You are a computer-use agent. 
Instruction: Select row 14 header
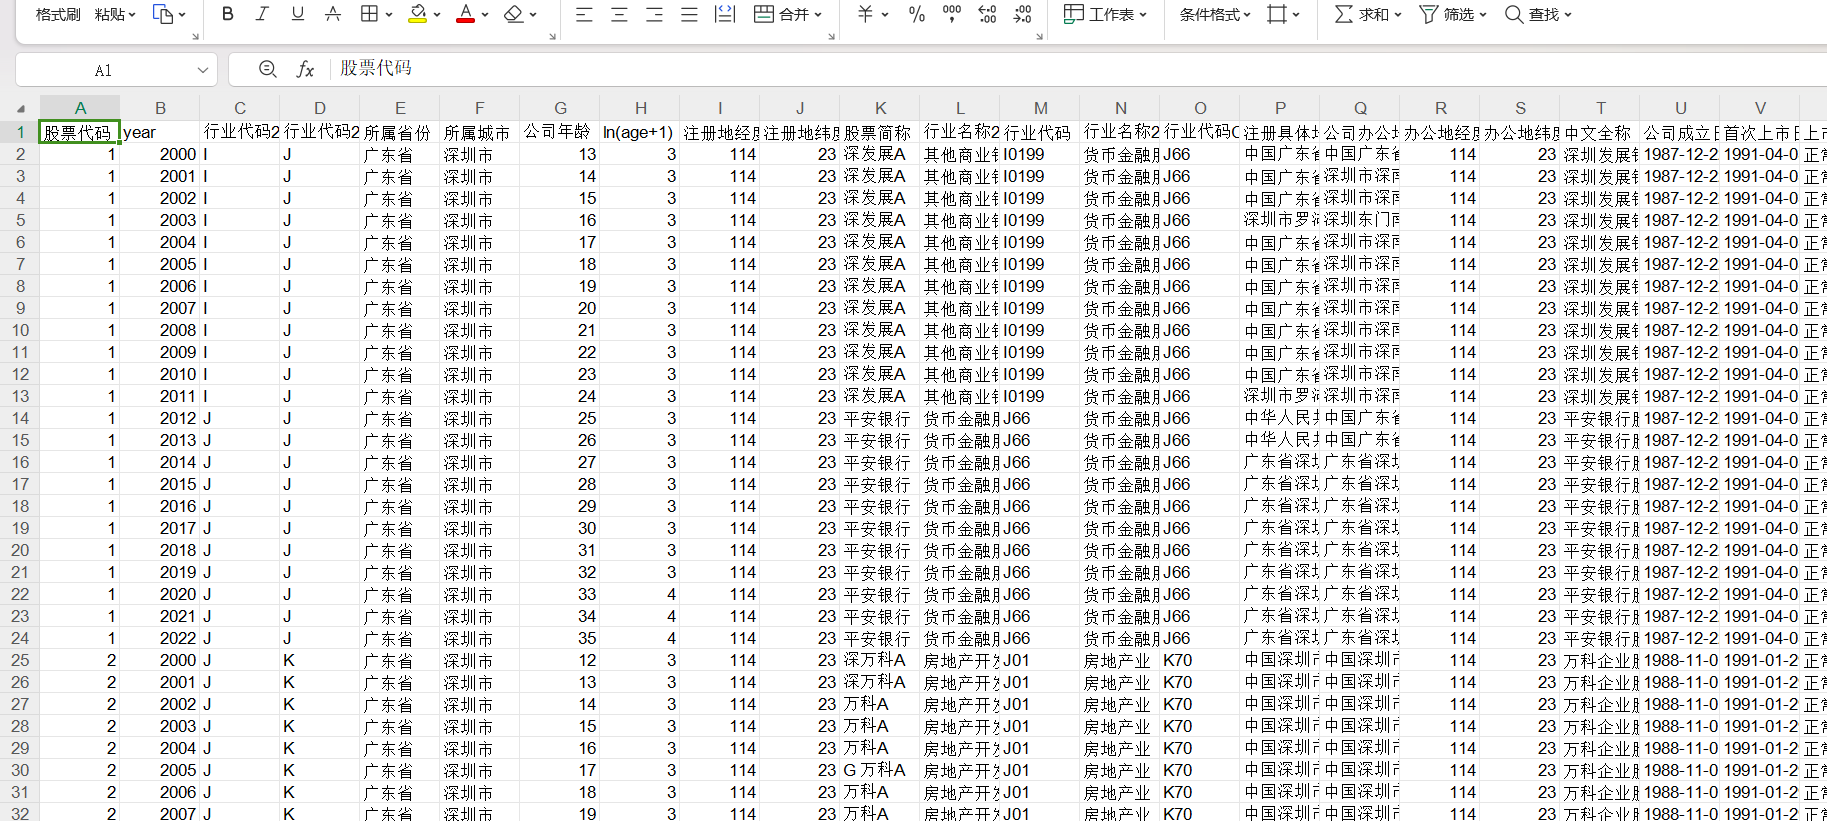coord(20,418)
